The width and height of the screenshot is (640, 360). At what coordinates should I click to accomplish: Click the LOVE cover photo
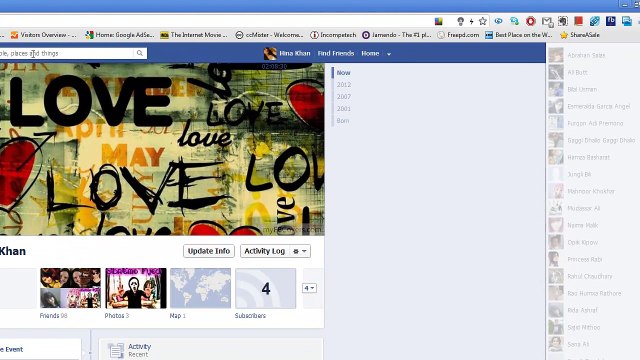(x=162, y=149)
